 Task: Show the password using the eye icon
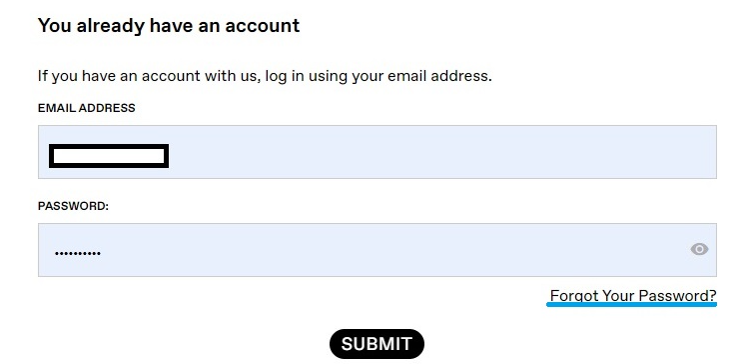[699, 249]
